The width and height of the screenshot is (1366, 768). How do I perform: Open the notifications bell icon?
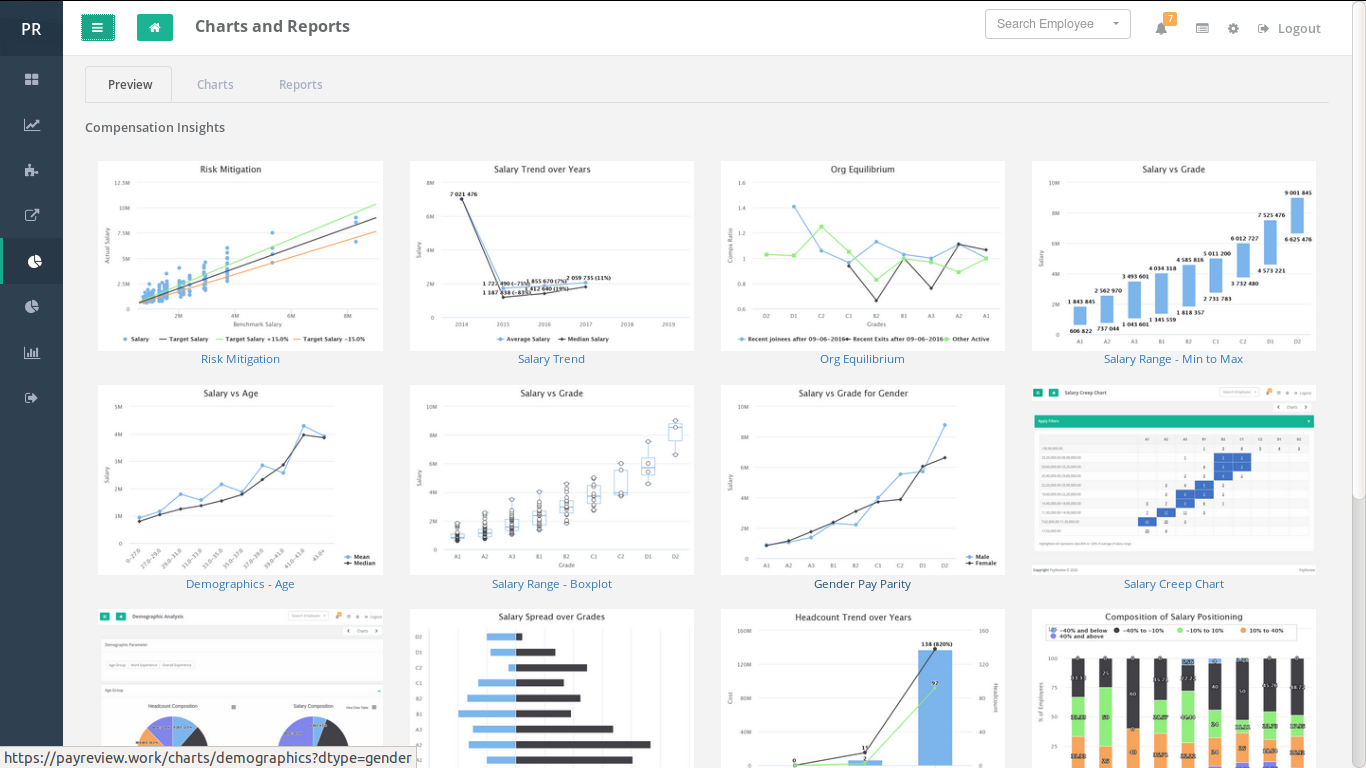[1161, 28]
